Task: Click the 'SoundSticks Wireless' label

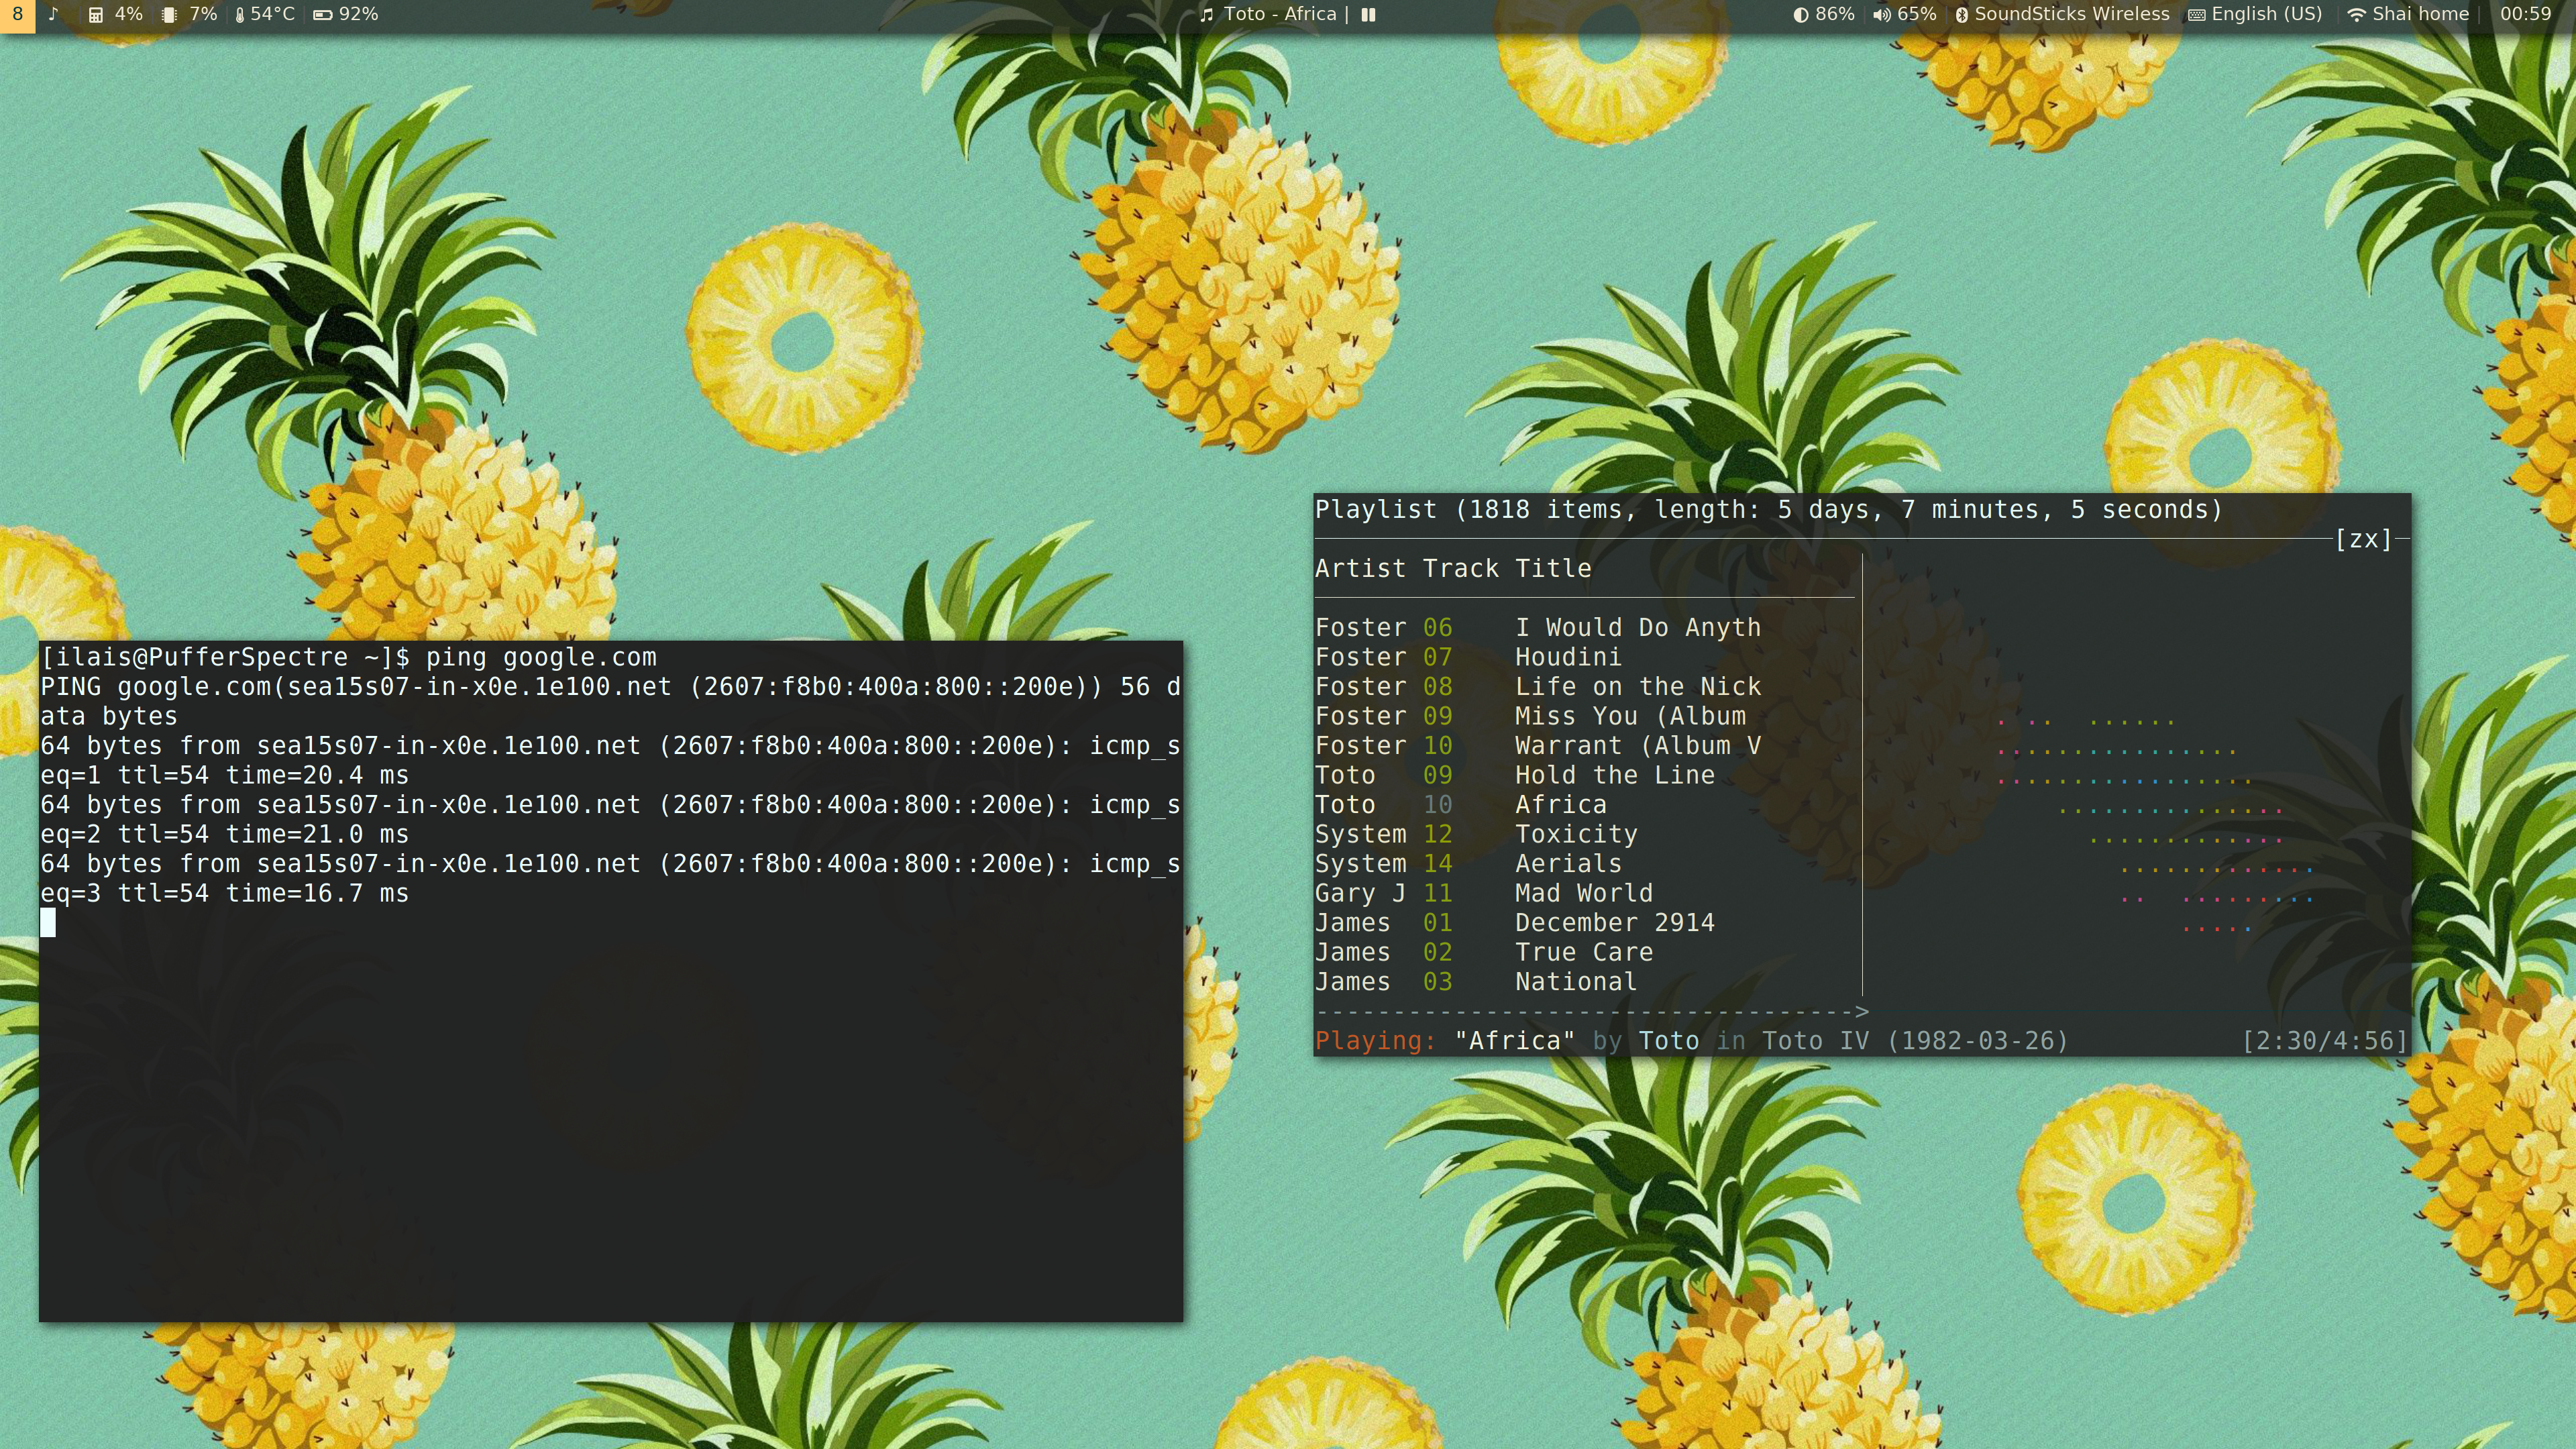Action: pos(2072,14)
